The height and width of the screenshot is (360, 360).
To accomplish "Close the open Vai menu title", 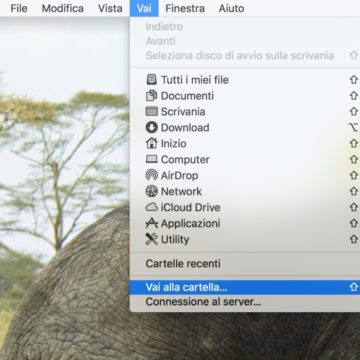I will pyautogui.click(x=144, y=8).
